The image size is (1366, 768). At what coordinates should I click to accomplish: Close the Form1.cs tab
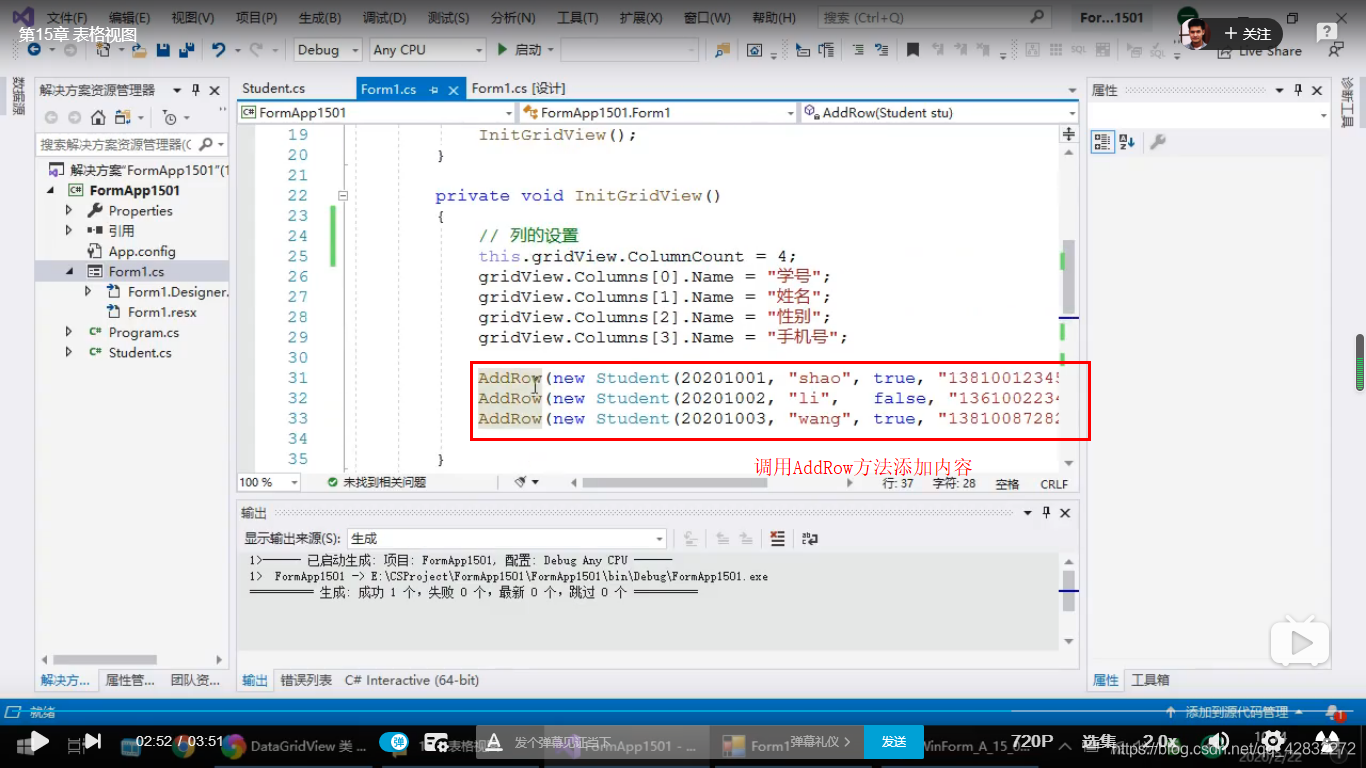(x=453, y=89)
